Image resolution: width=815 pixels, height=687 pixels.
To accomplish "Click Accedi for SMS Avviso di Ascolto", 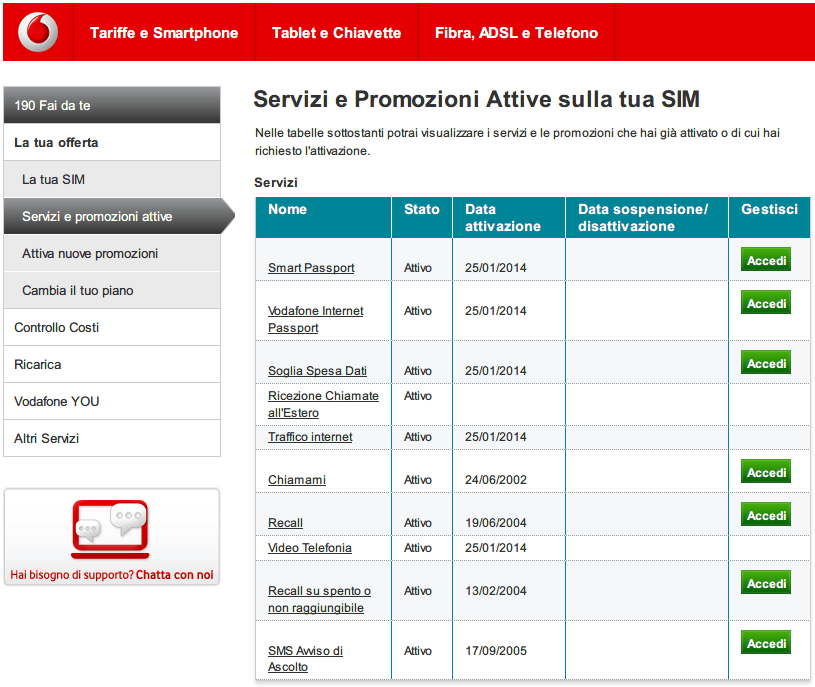I will click(766, 643).
